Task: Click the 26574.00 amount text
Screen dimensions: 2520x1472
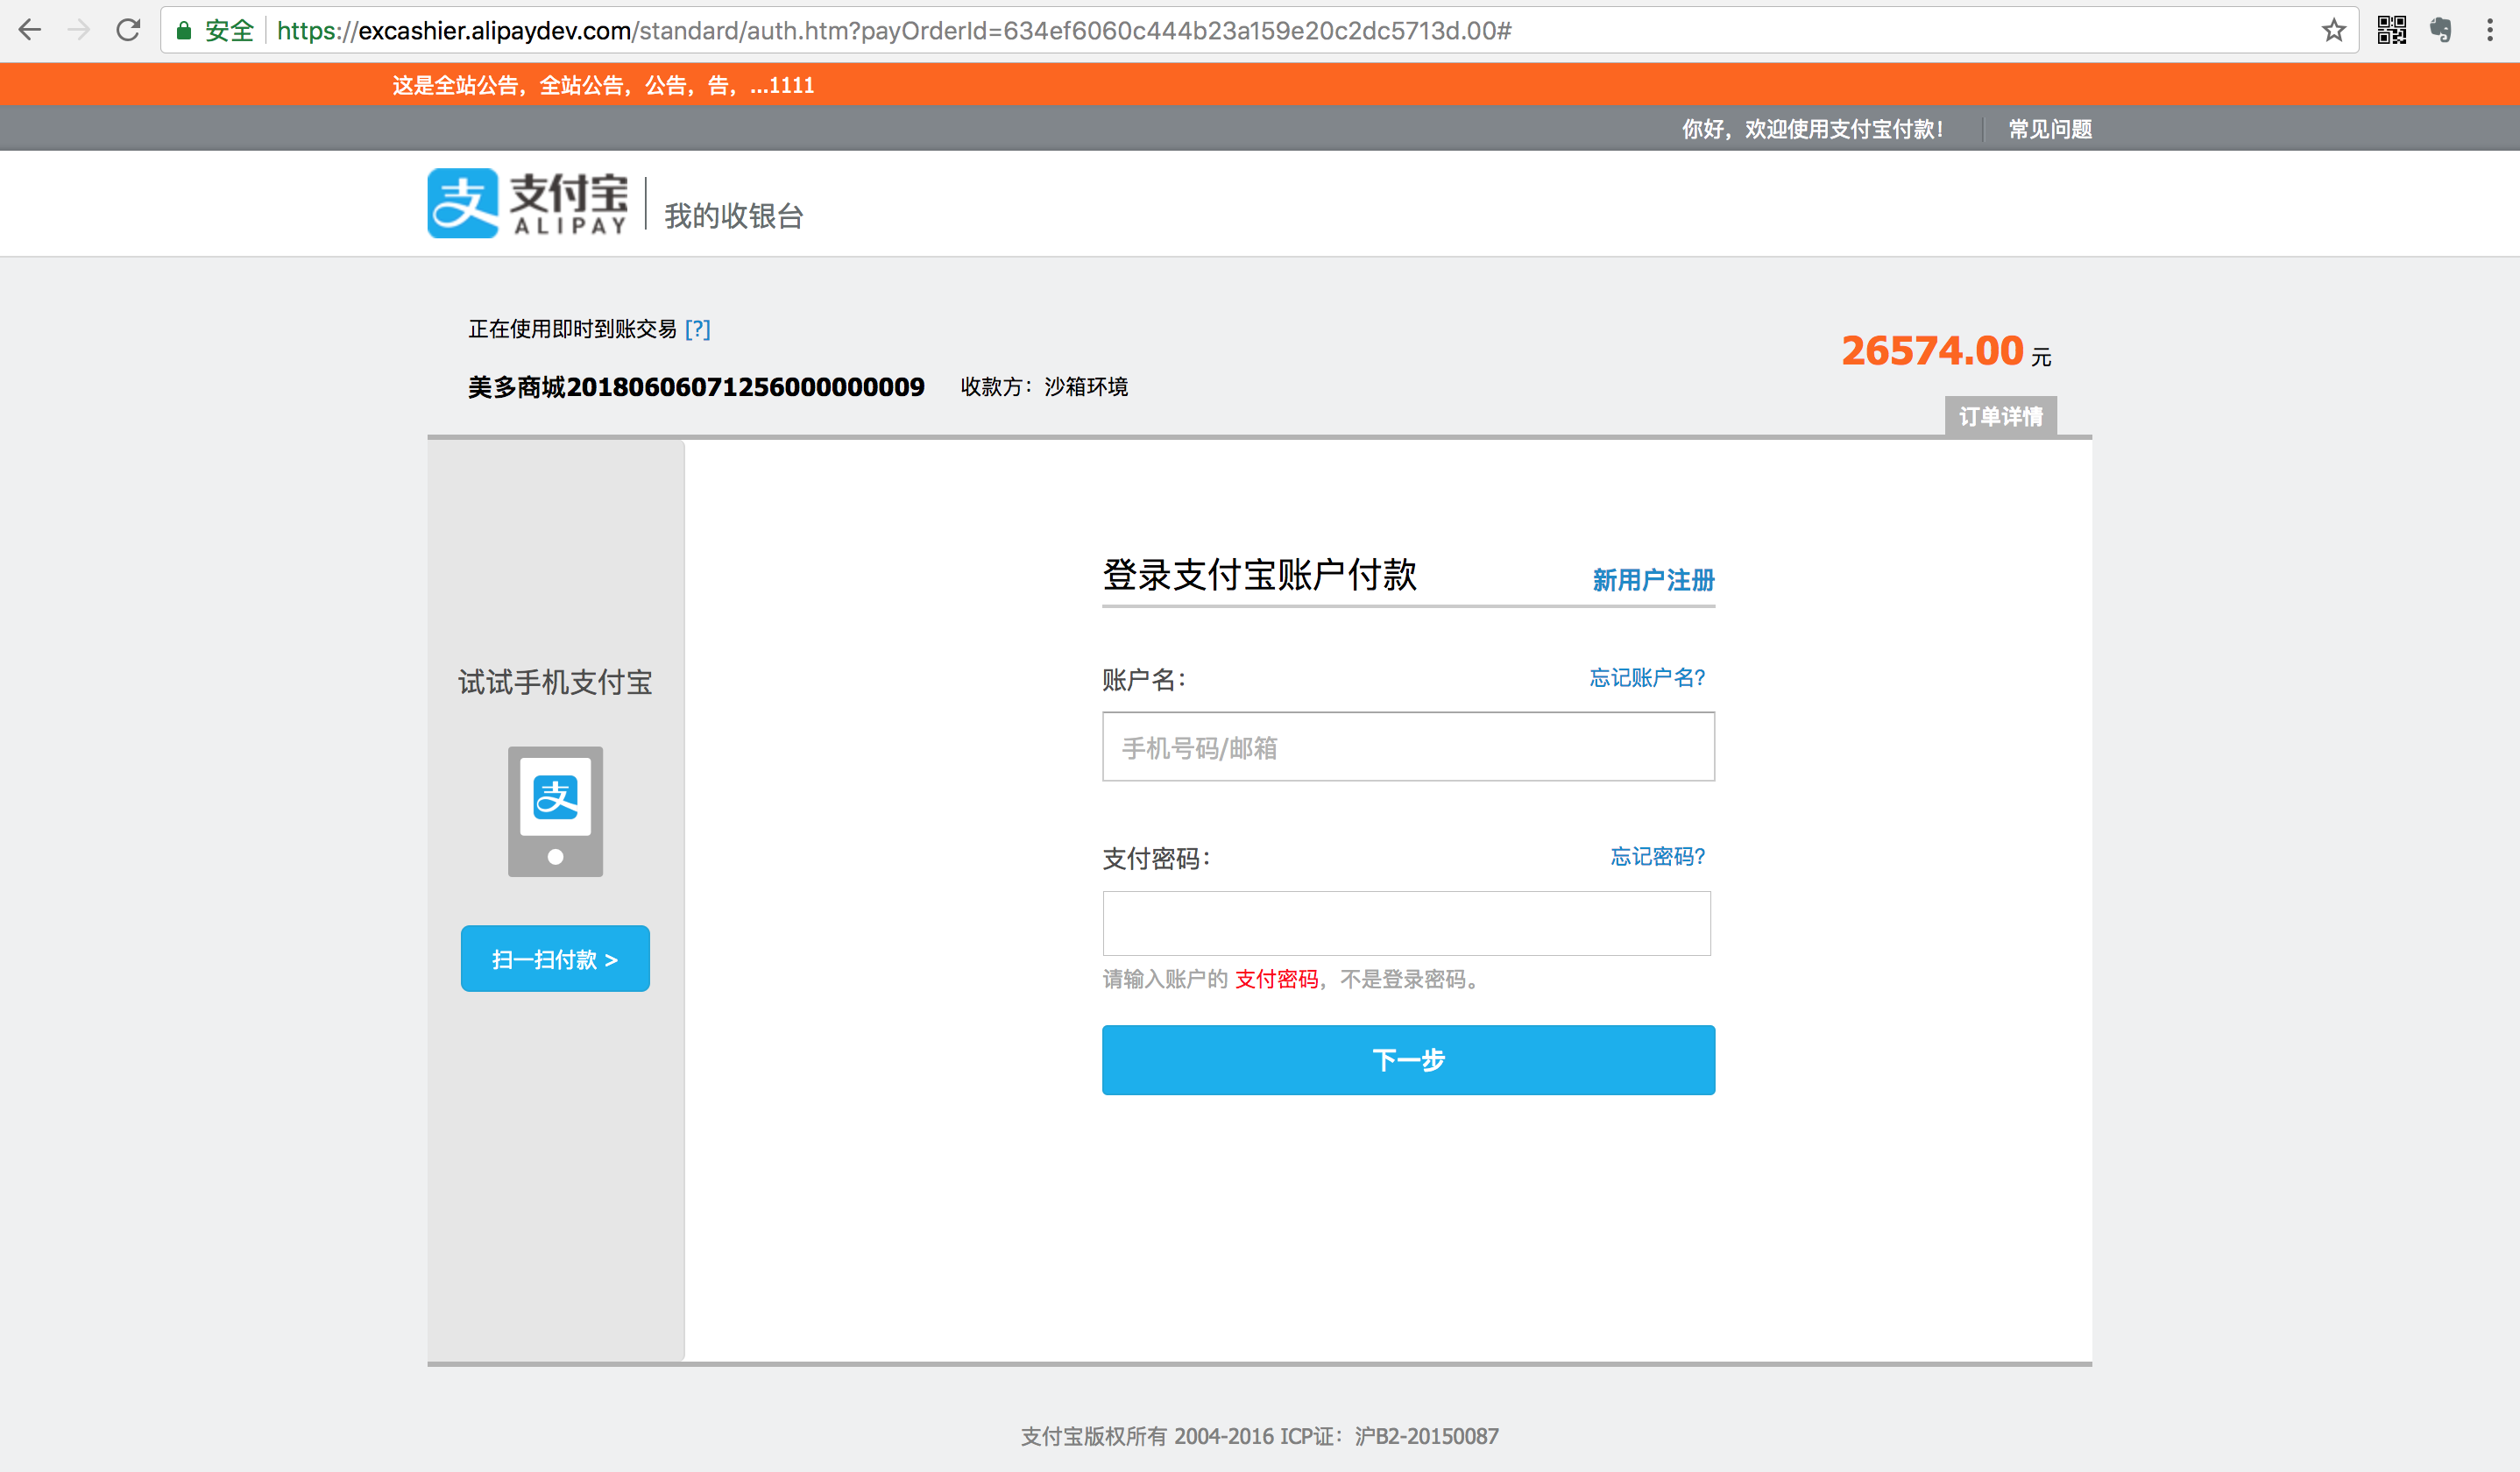Action: pyautogui.click(x=1932, y=351)
